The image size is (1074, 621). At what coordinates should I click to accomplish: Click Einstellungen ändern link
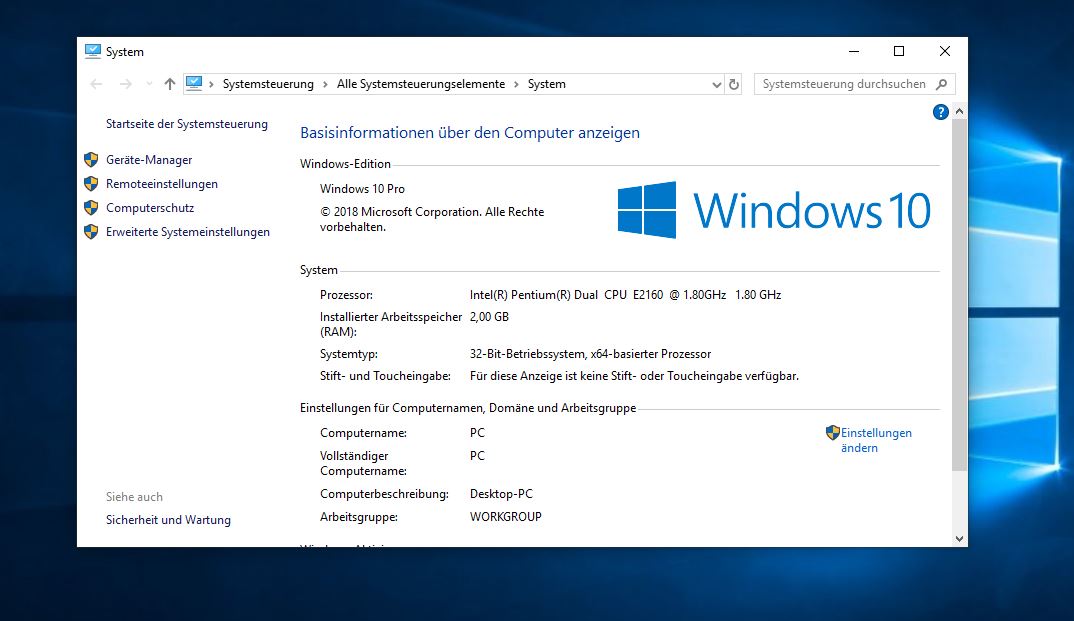pos(876,440)
